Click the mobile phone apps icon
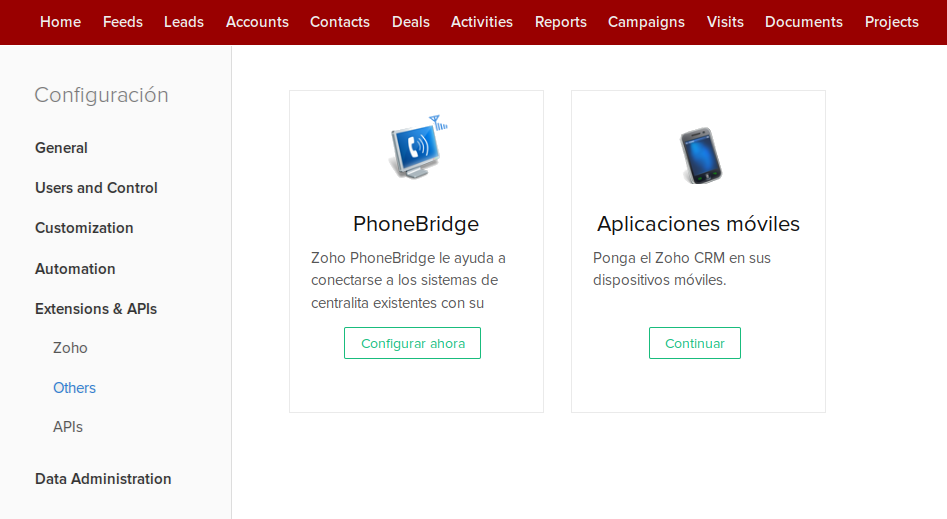The image size is (947, 519). pyautogui.click(x=698, y=155)
